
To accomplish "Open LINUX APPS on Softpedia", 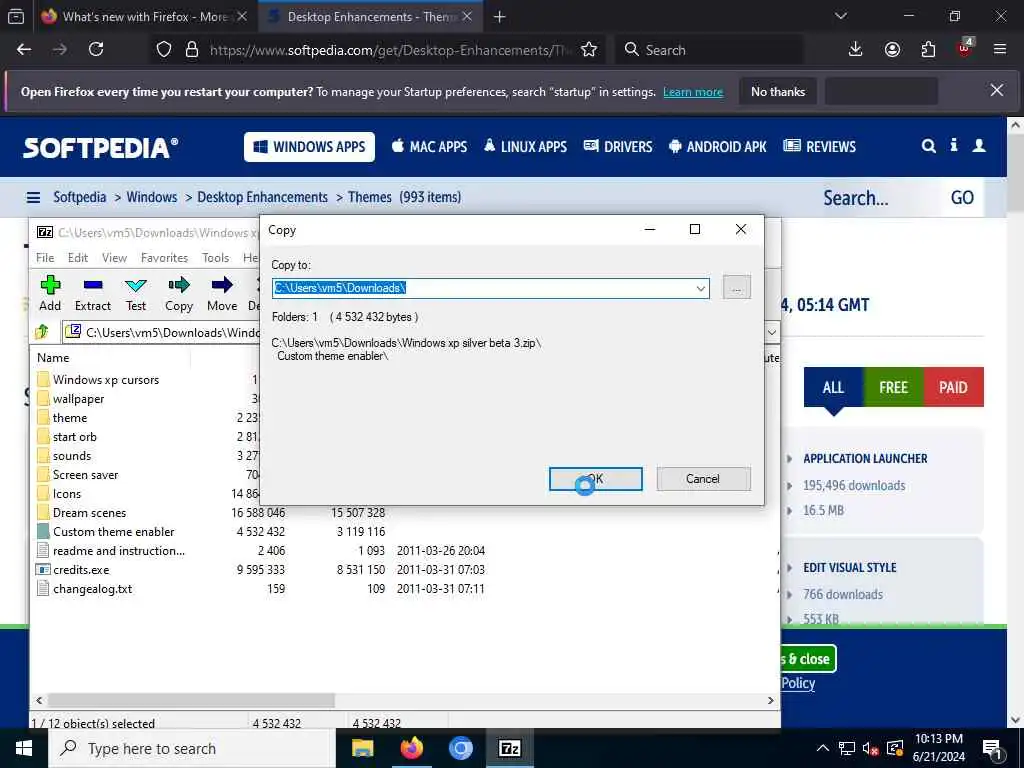I will point(525,147).
